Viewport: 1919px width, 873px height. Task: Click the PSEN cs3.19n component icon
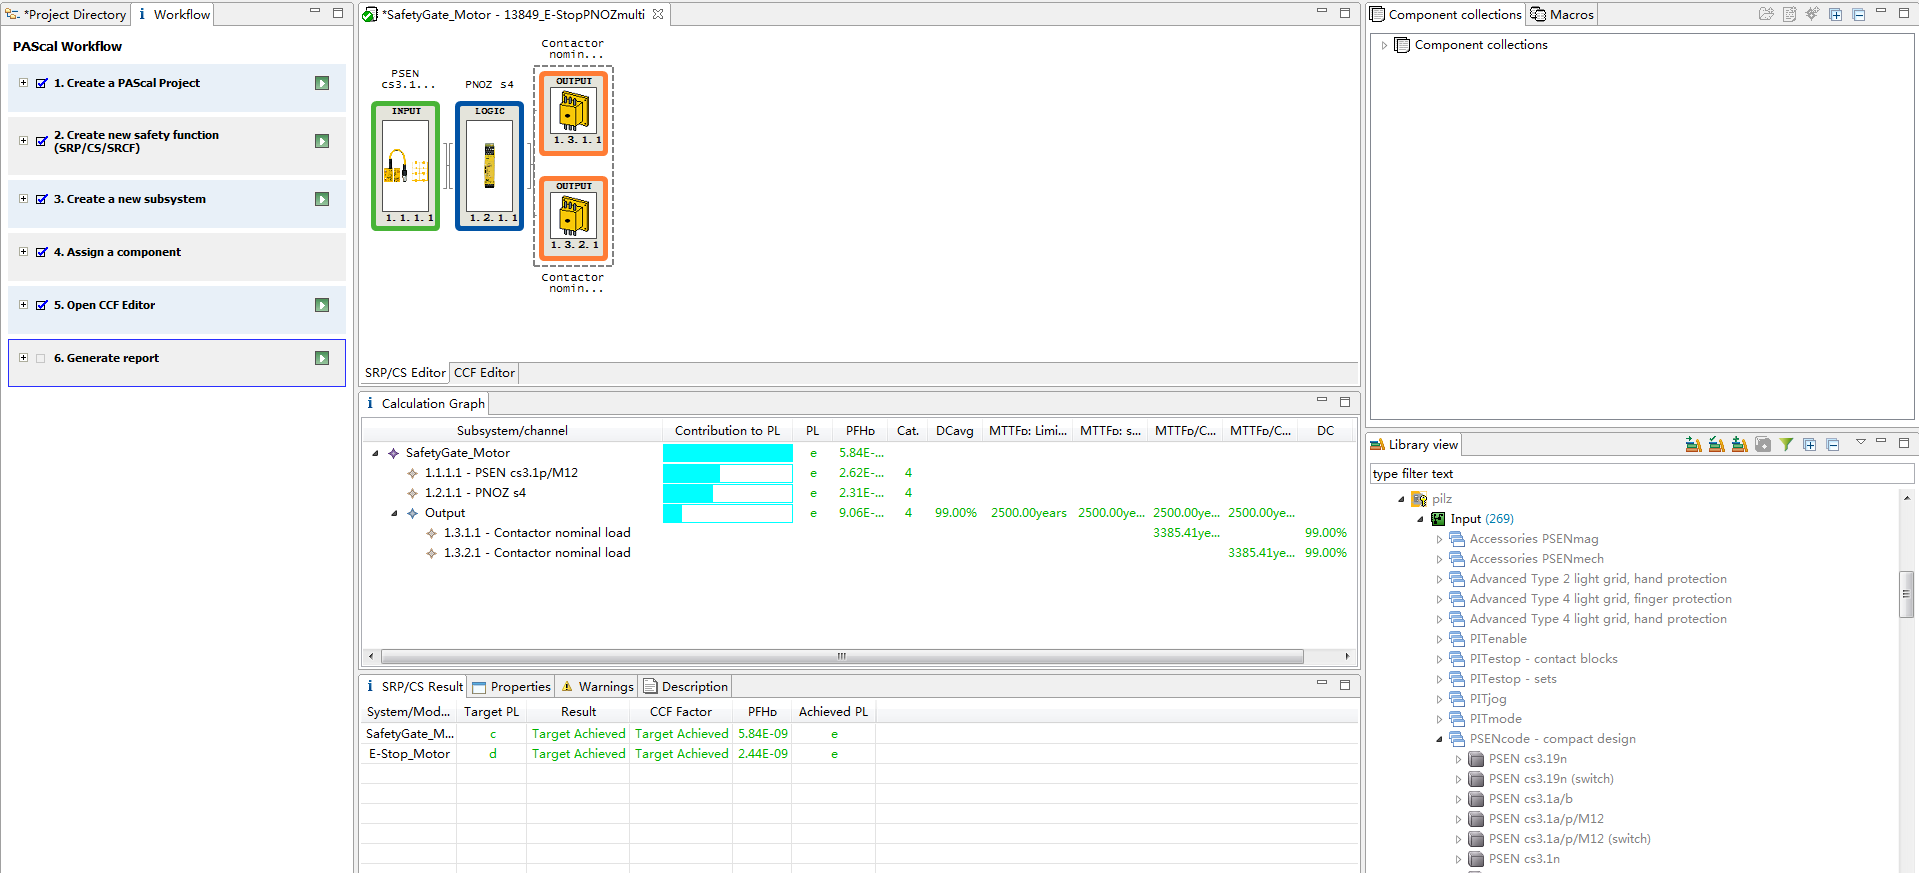(x=1476, y=759)
